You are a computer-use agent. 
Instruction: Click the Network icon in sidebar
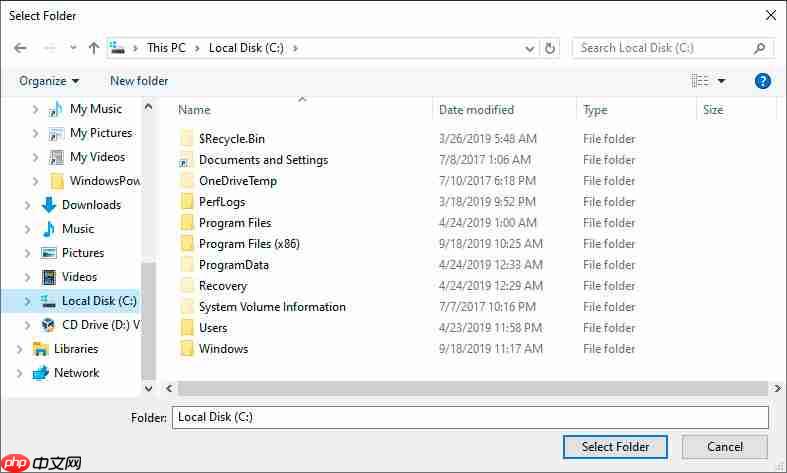tap(40, 373)
